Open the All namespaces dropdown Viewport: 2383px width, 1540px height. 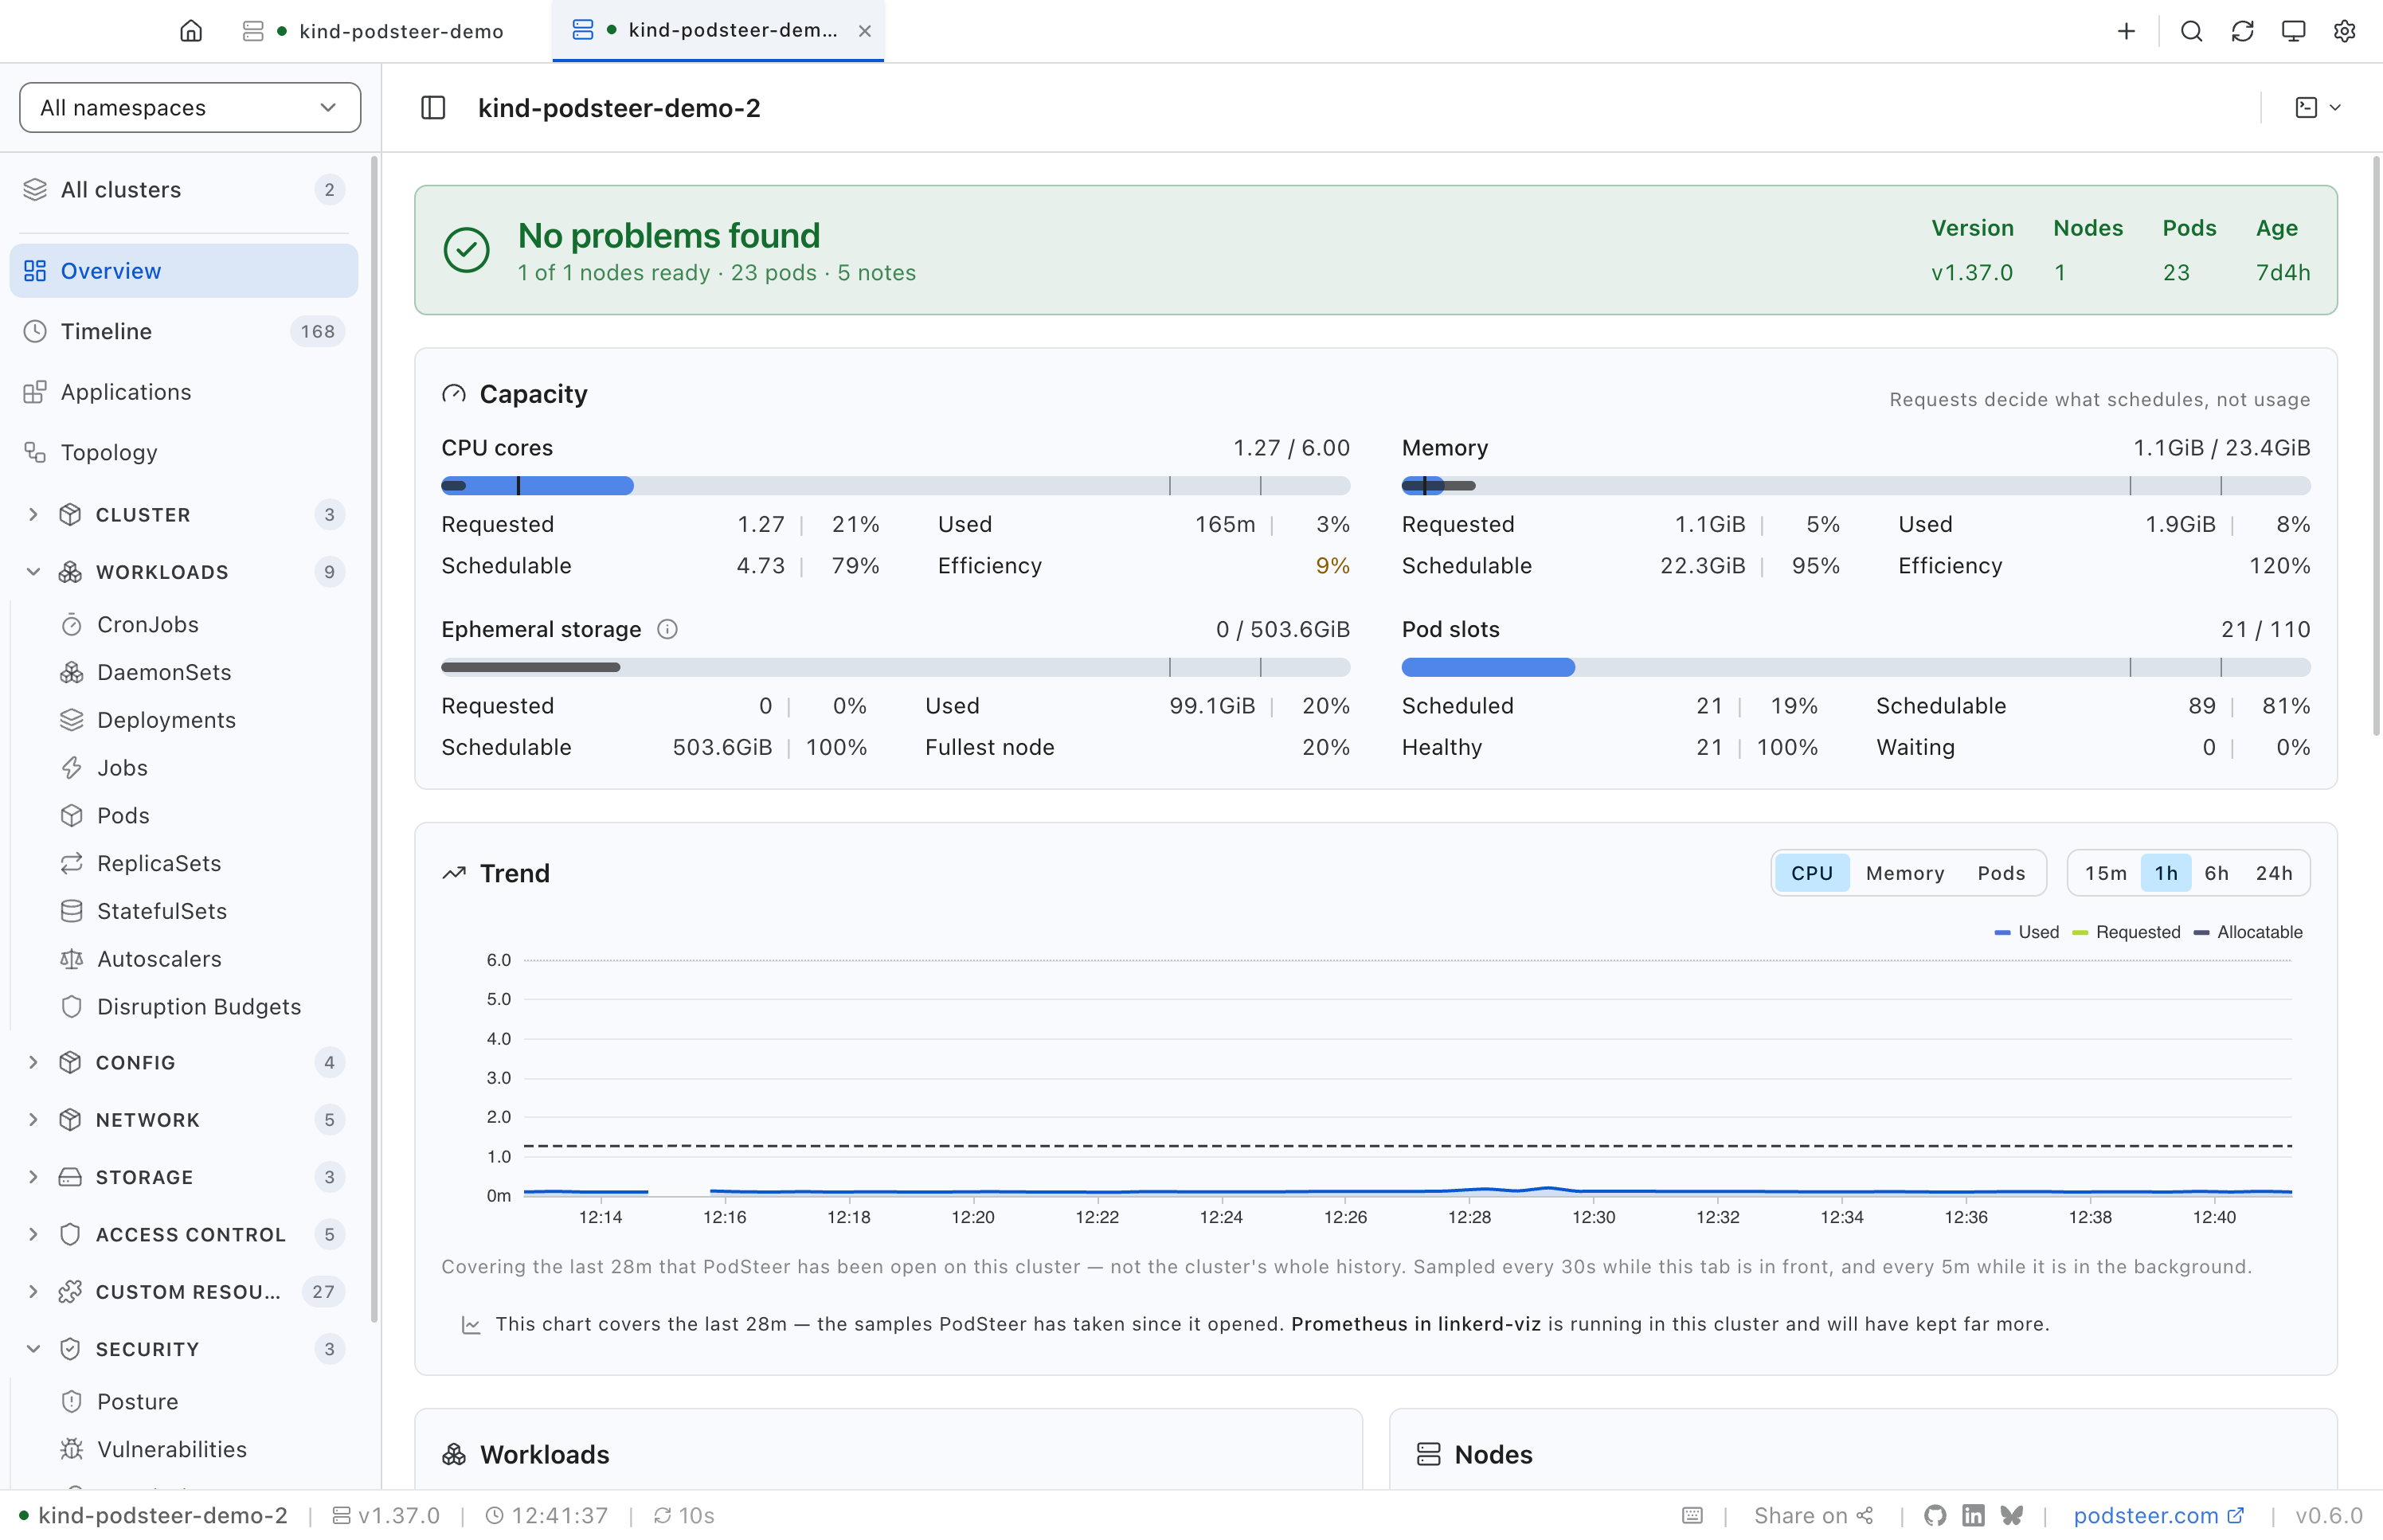pyautogui.click(x=190, y=107)
